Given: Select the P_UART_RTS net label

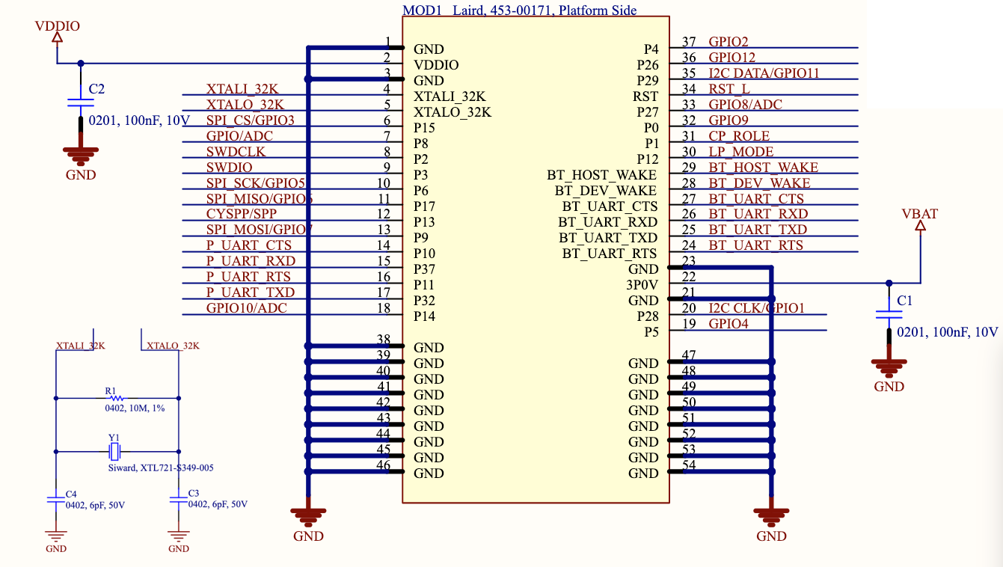Looking at the screenshot, I should coord(248,276).
